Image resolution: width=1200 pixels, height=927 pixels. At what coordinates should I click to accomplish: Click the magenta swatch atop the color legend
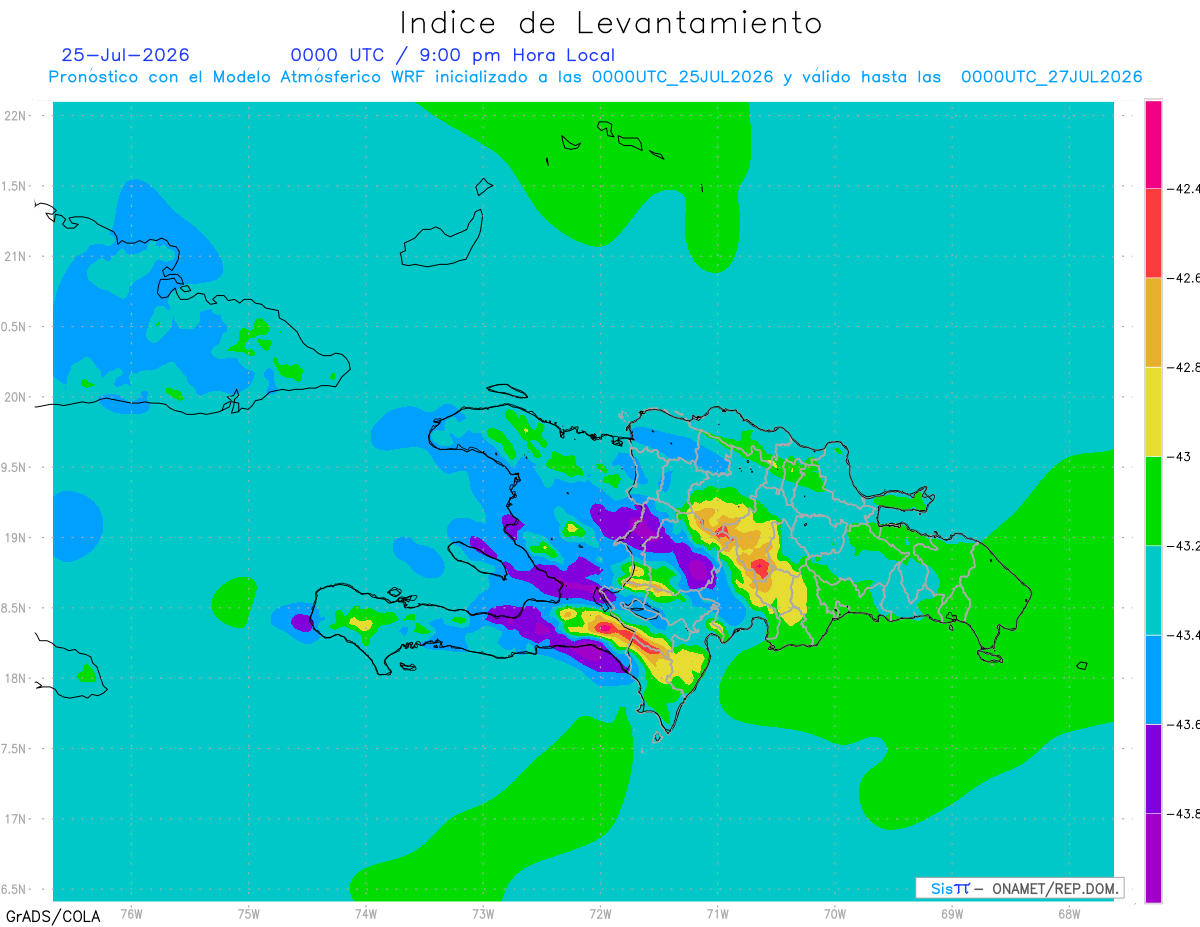pos(1153,143)
